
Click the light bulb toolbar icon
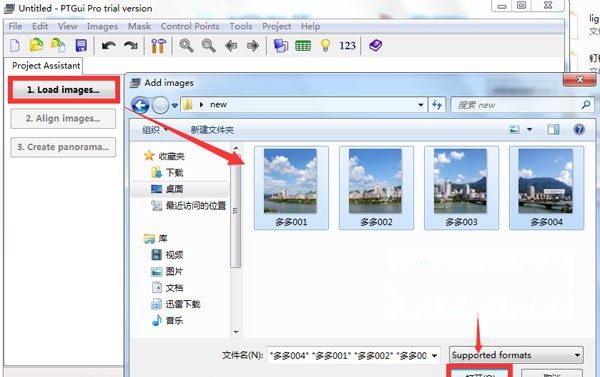[x=325, y=45]
